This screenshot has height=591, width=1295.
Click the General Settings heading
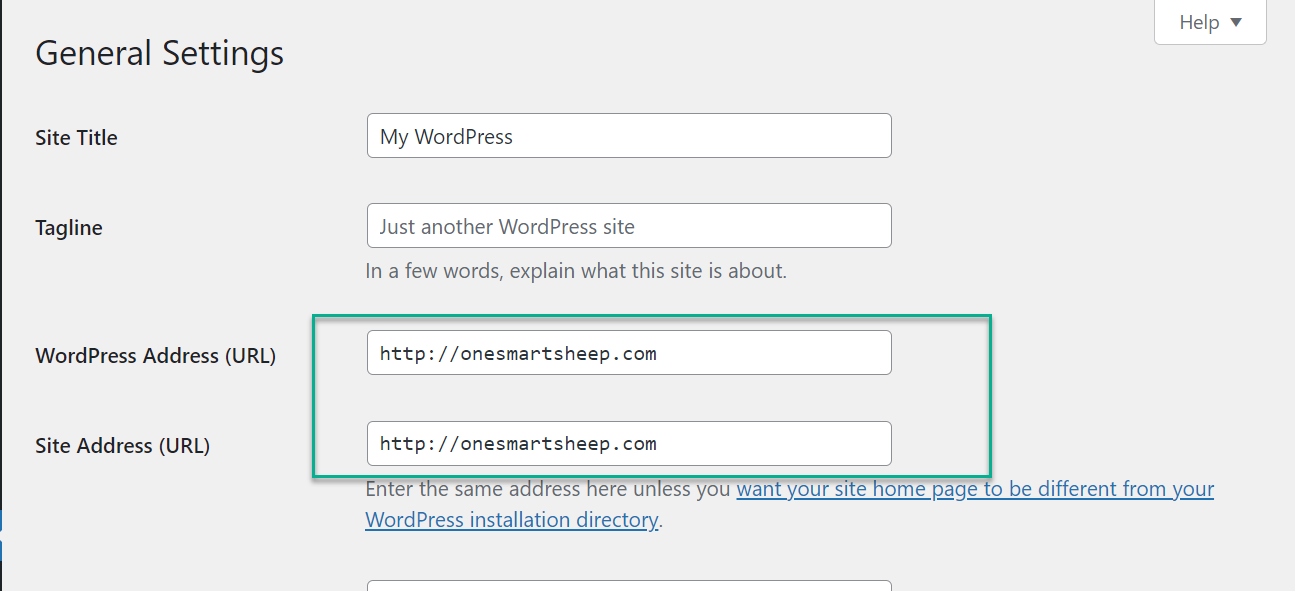click(160, 53)
